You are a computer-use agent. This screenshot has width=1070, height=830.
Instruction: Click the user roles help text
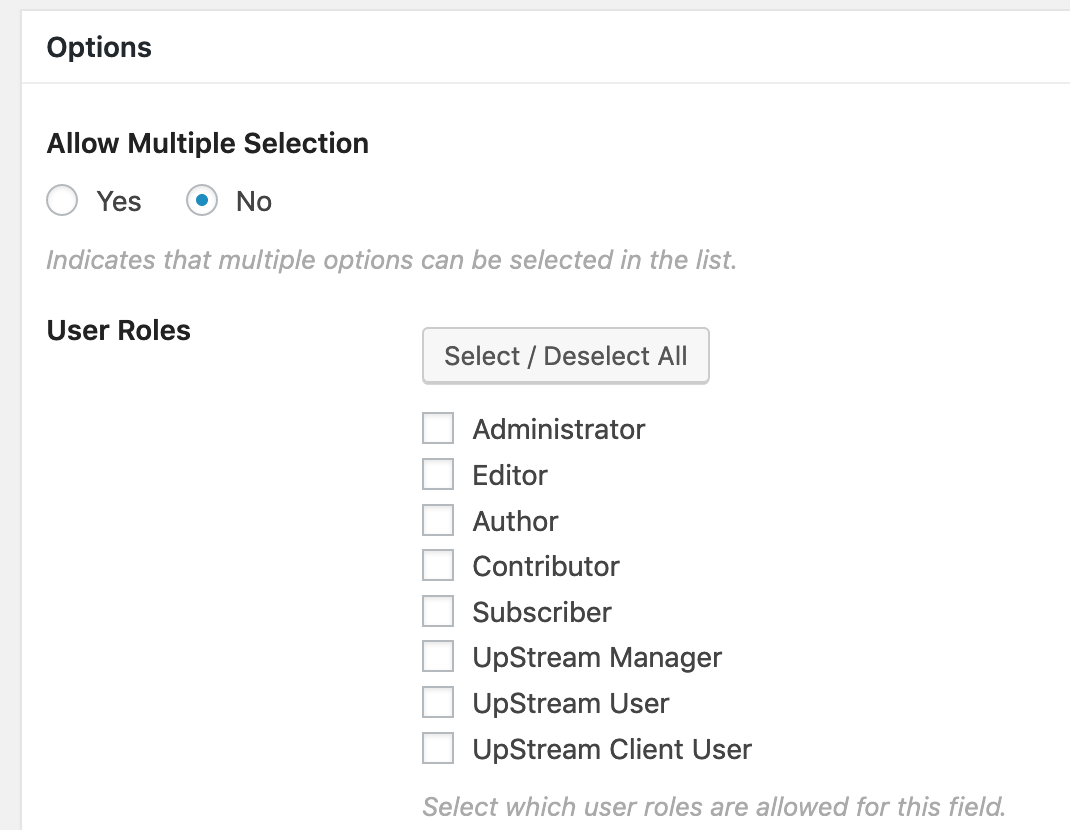tap(713, 806)
